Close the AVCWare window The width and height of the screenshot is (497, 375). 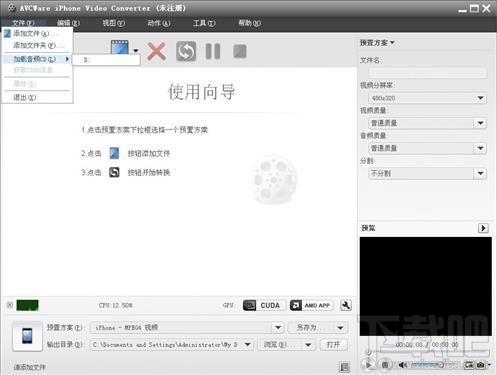pyautogui.click(x=486, y=9)
